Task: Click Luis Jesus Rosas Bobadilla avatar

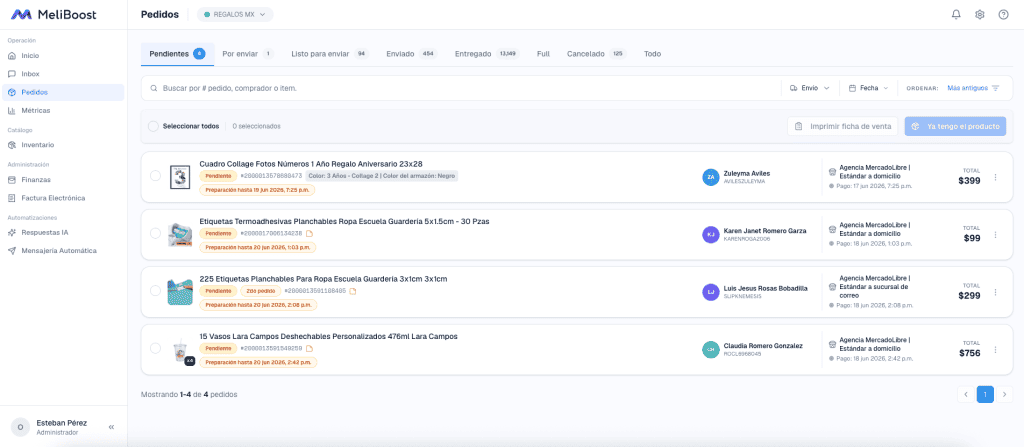Action: 711,292
